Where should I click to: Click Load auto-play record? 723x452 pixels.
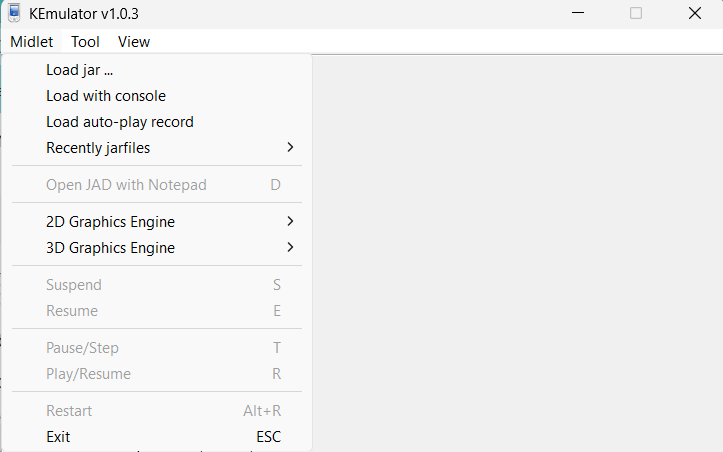(120, 122)
